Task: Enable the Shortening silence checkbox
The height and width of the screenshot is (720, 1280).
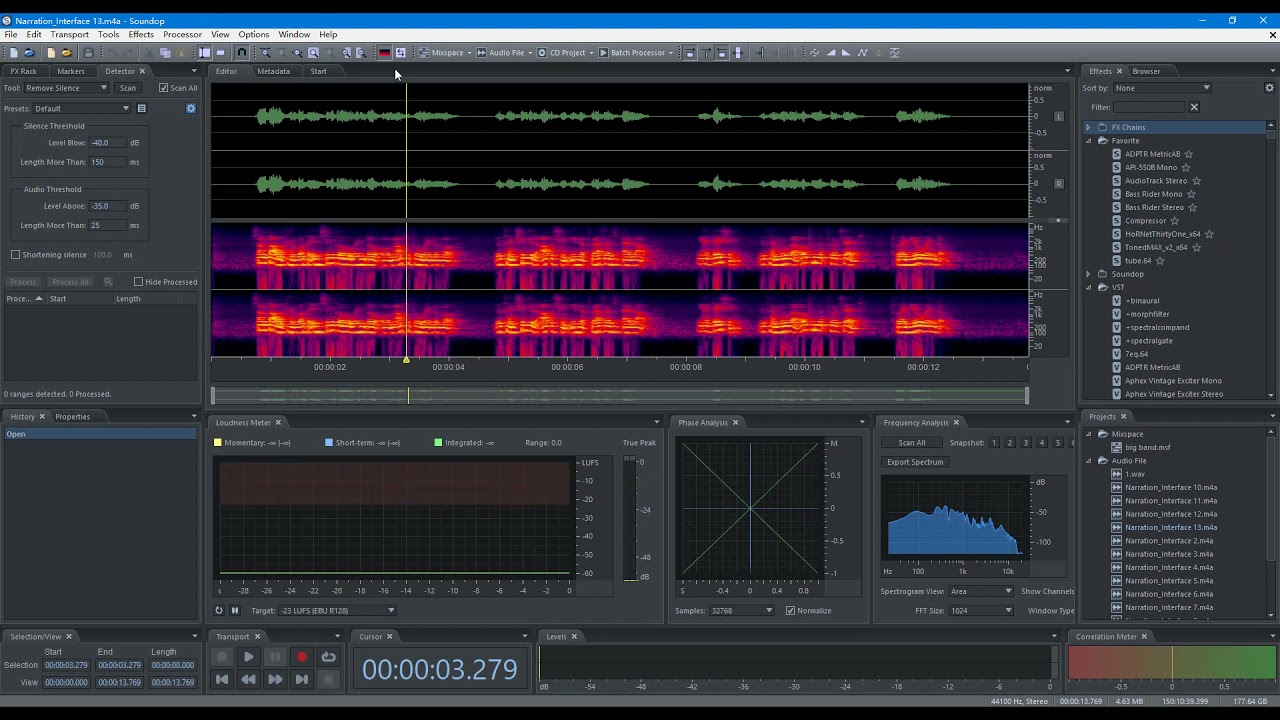Action: pos(16,255)
